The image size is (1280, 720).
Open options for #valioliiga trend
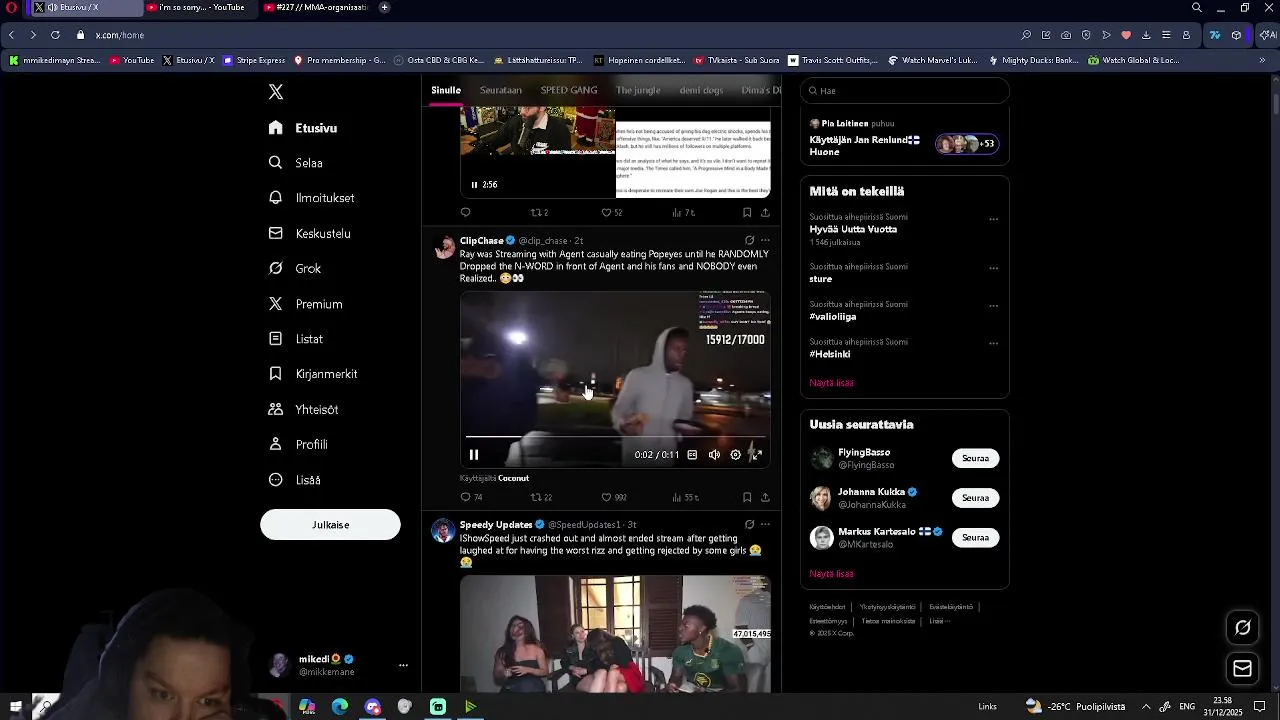(993, 306)
